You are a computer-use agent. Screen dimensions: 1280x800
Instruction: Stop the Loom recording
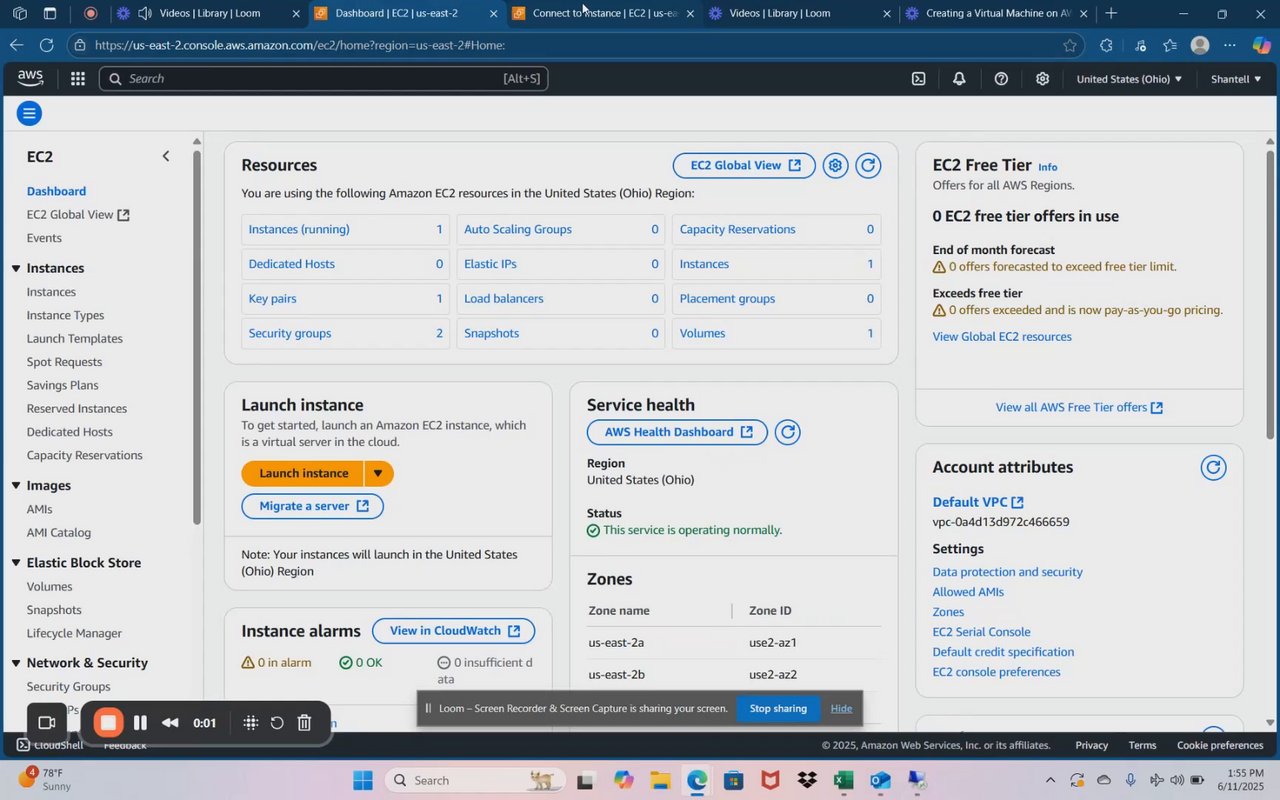point(108,723)
